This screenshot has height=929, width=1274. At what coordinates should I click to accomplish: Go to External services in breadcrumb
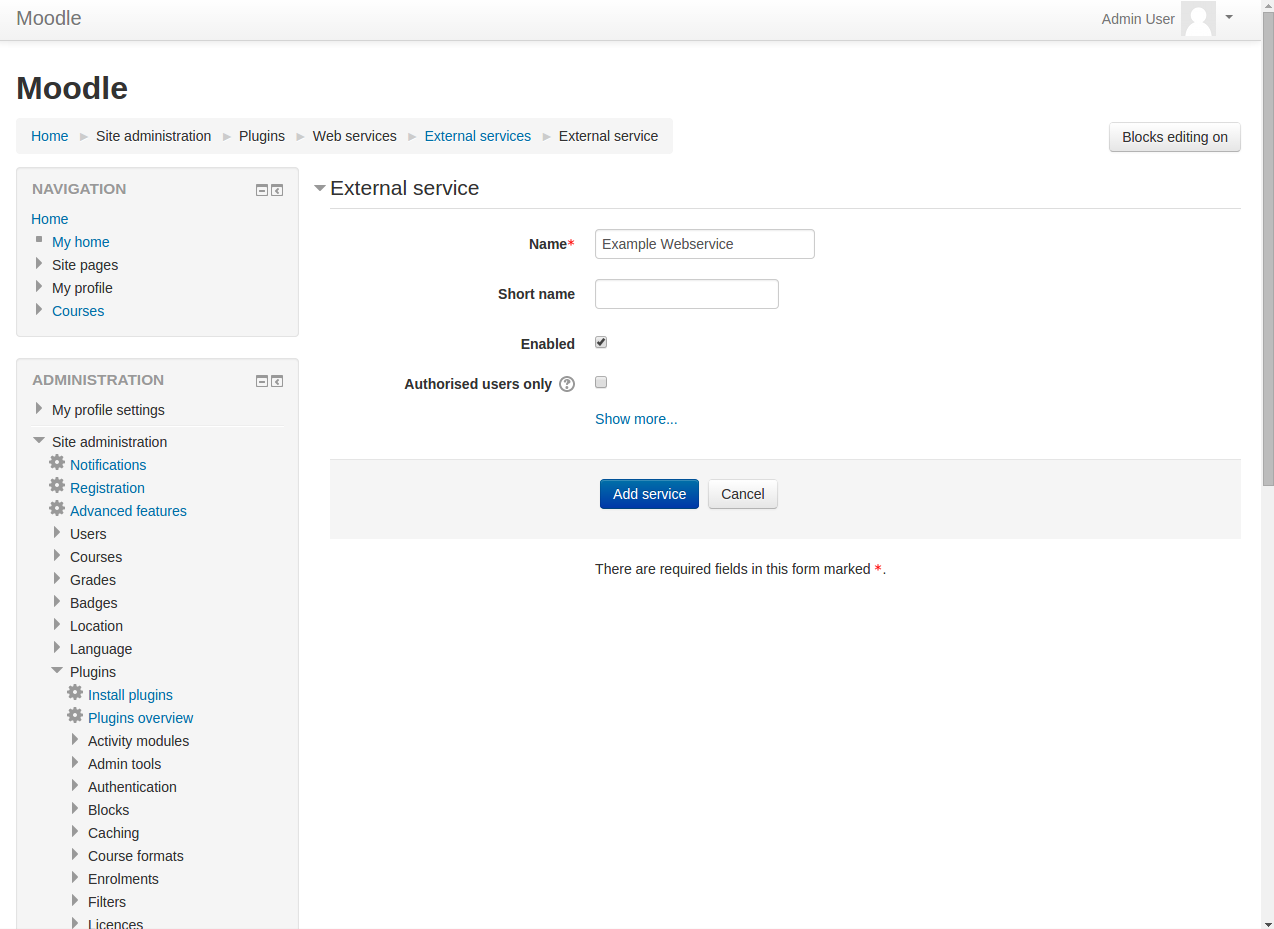[x=477, y=136]
